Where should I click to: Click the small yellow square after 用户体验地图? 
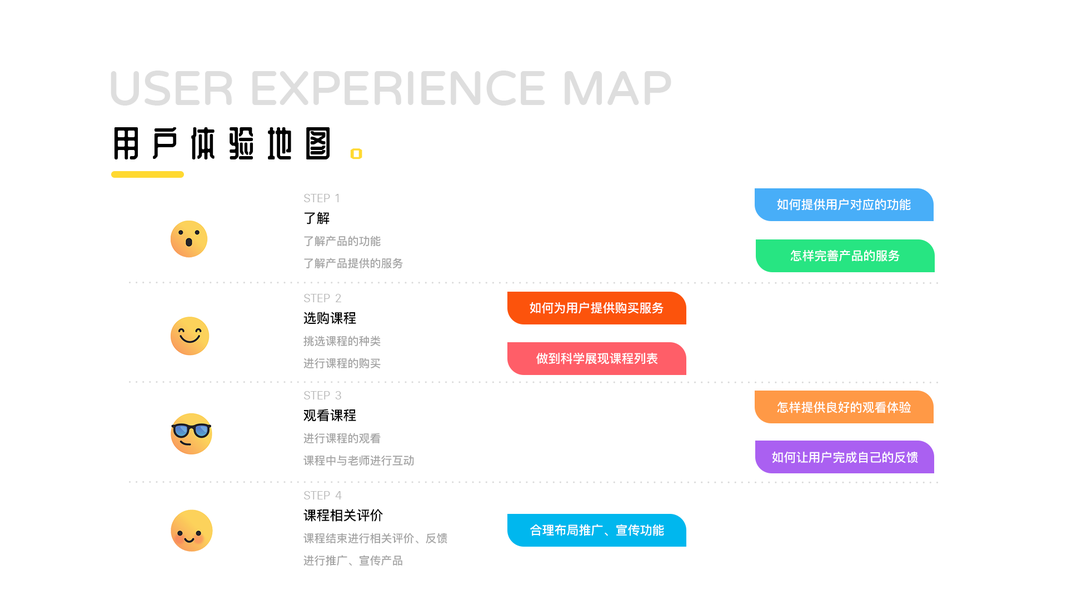(356, 154)
